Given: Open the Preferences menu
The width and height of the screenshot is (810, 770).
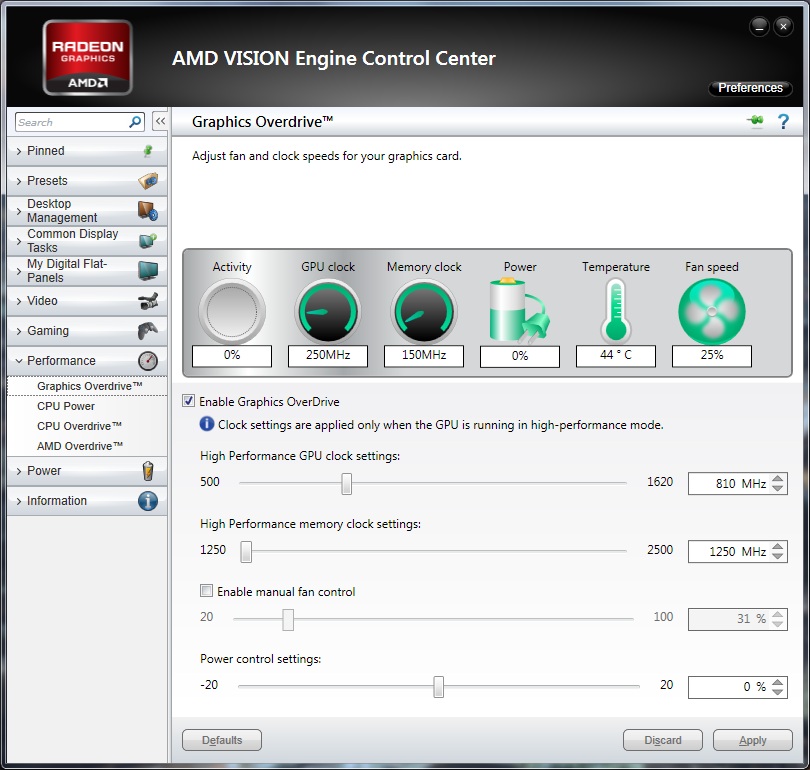Looking at the screenshot, I should pos(751,88).
